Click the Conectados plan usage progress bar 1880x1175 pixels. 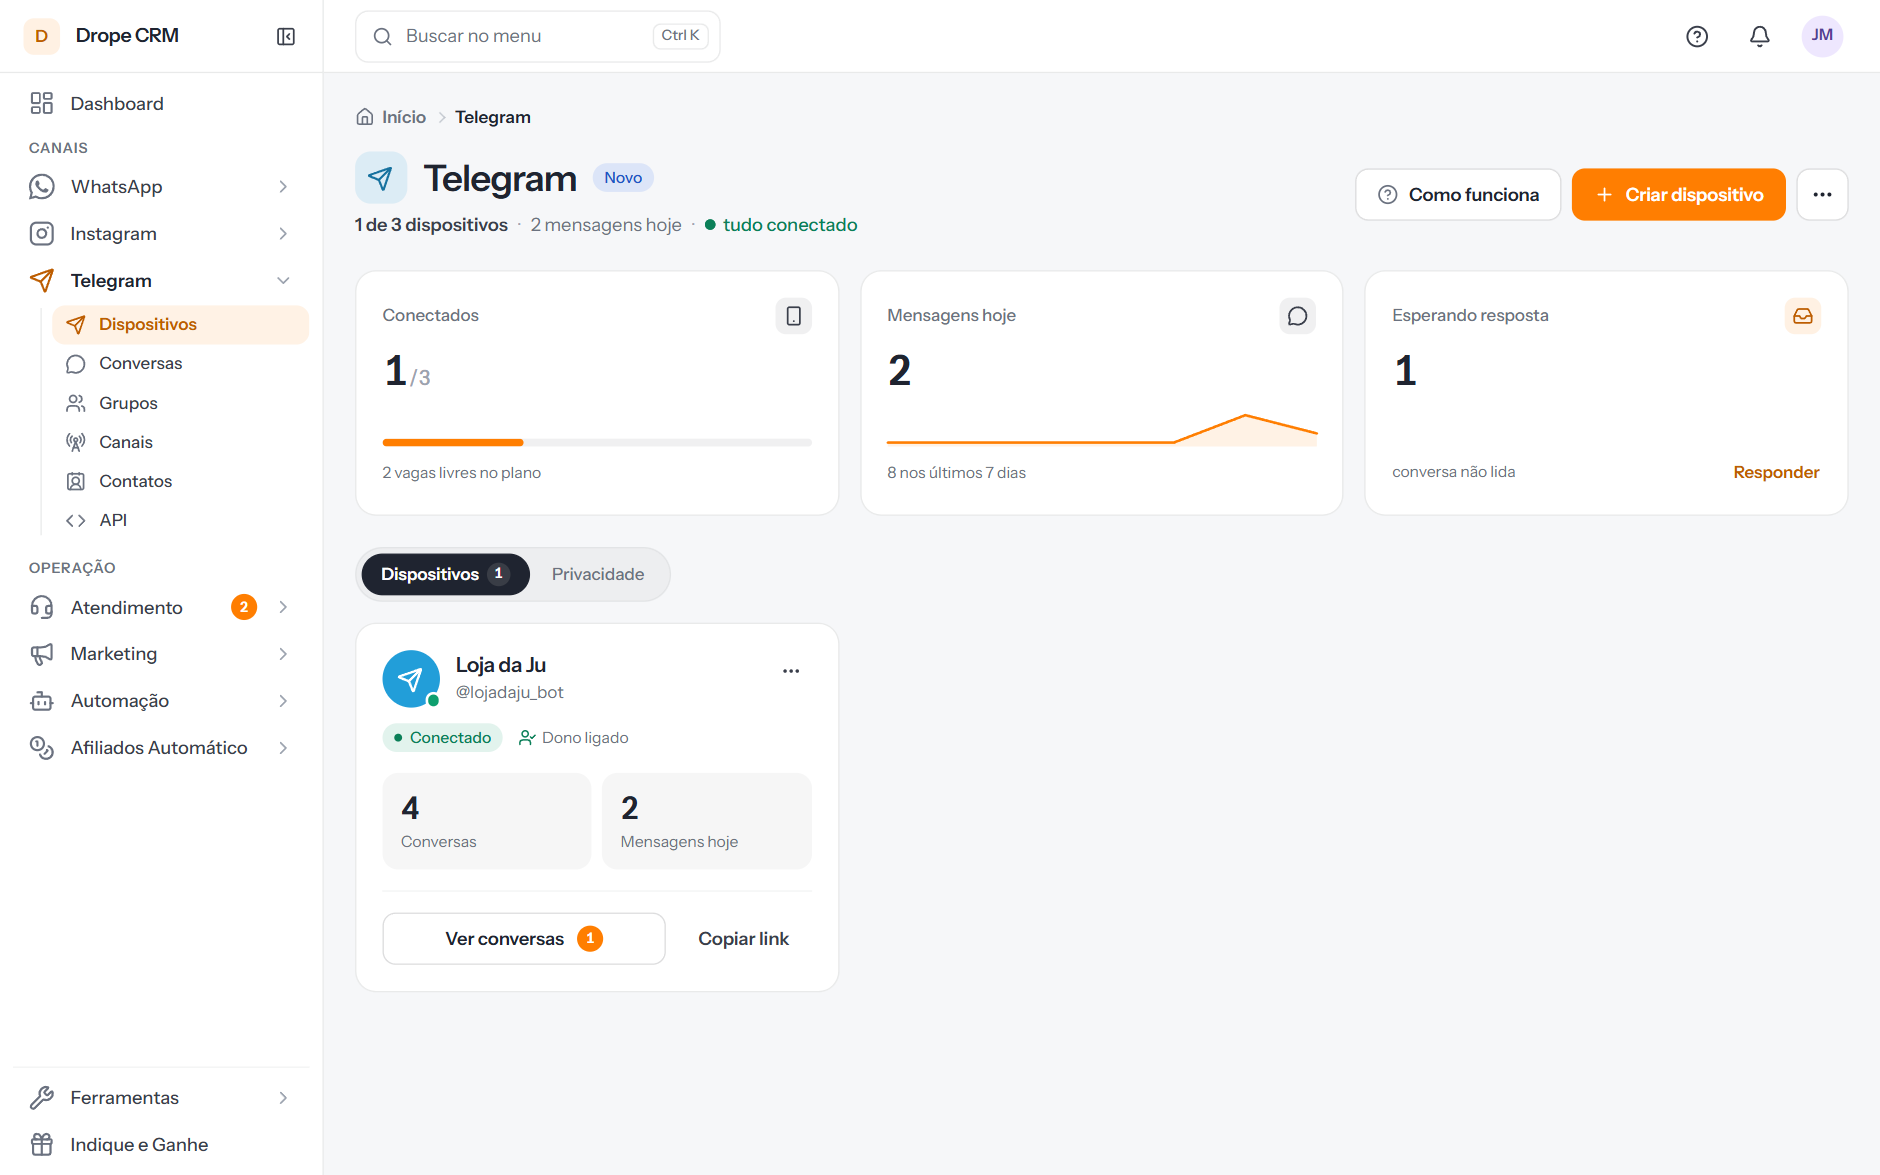pyautogui.click(x=597, y=442)
